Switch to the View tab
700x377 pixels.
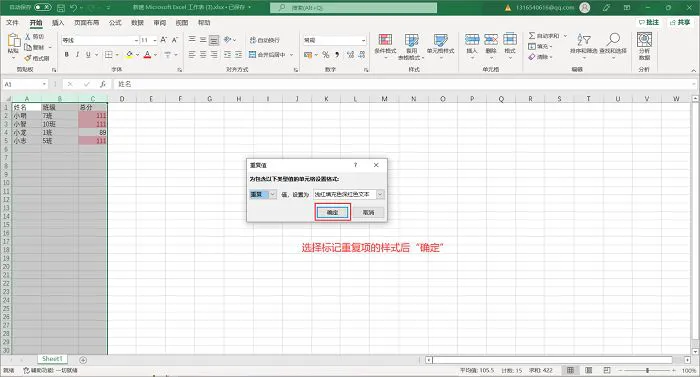click(x=181, y=22)
